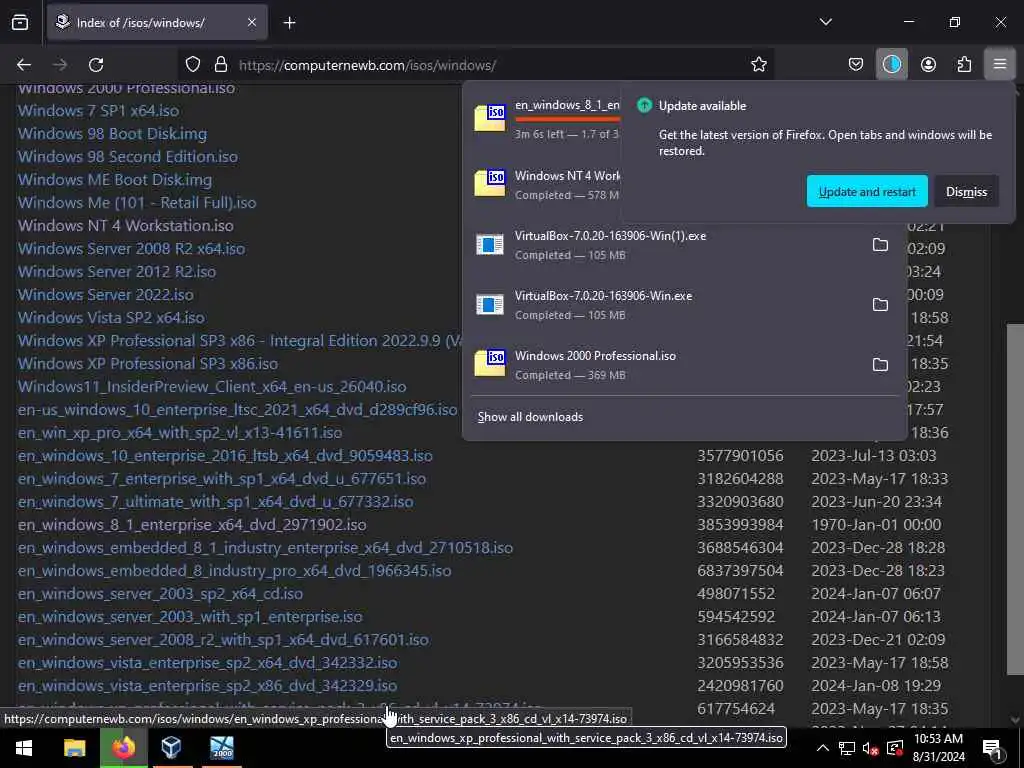Click the download progress bar for en_windows_8_1
This screenshot has height=768, width=1024.
click(567, 119)
